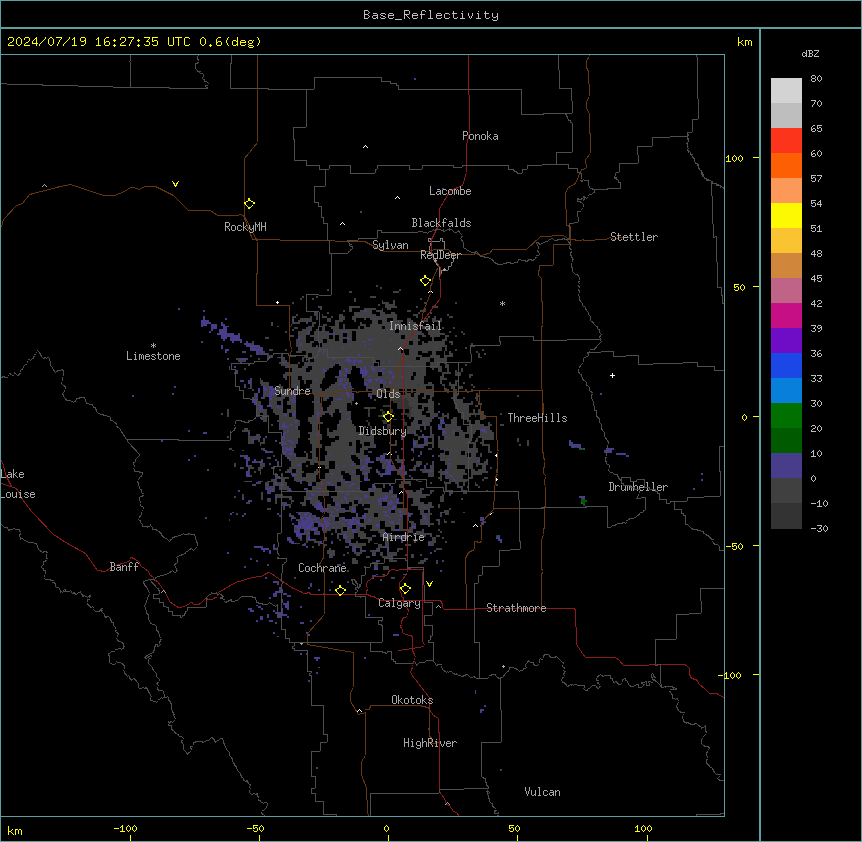Click the Olds label
The width and height of the screenshot is (862, 842).
click(x=388, y=394)
